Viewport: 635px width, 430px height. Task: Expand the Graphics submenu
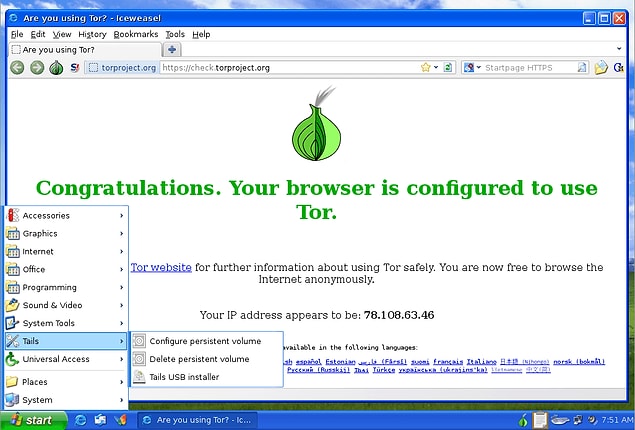pyautogui.click(x=66, y=233)
